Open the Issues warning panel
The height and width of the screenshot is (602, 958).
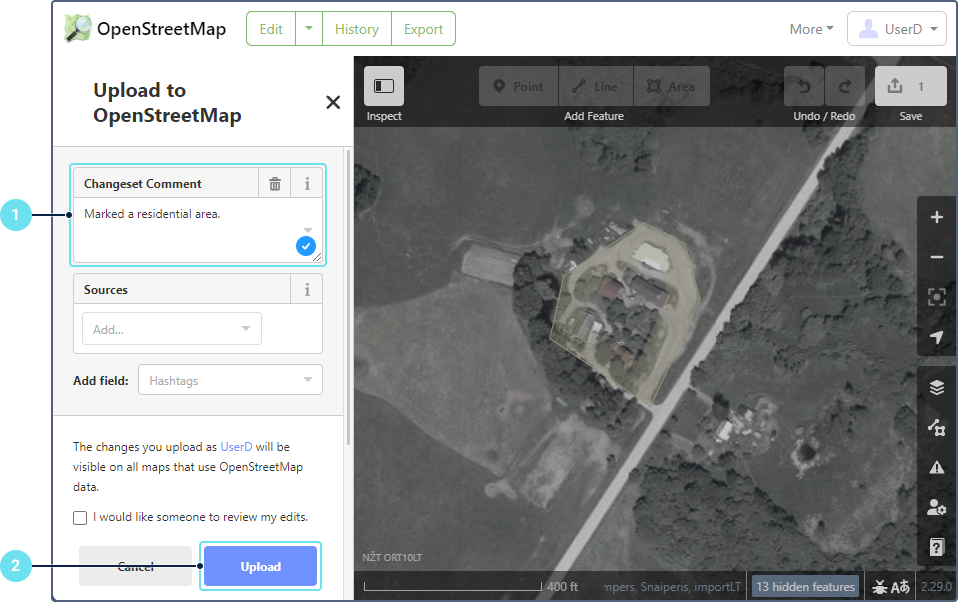point(936,467)
